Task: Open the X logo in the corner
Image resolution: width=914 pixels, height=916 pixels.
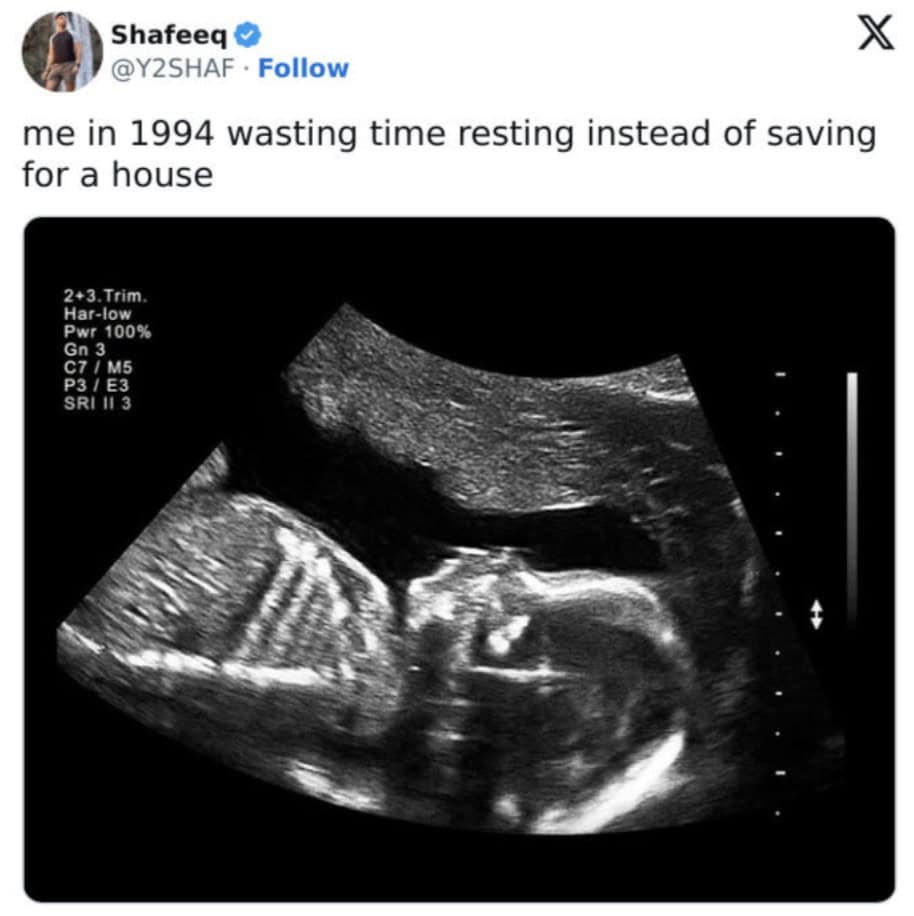Action: 875,33
